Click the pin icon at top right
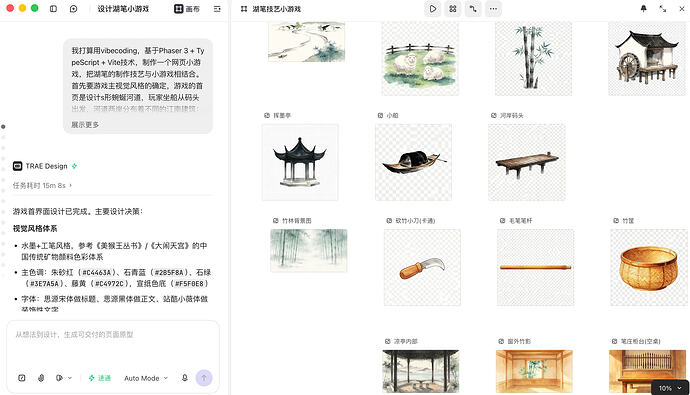Screen dimensions: 690x395 point(643,9)
